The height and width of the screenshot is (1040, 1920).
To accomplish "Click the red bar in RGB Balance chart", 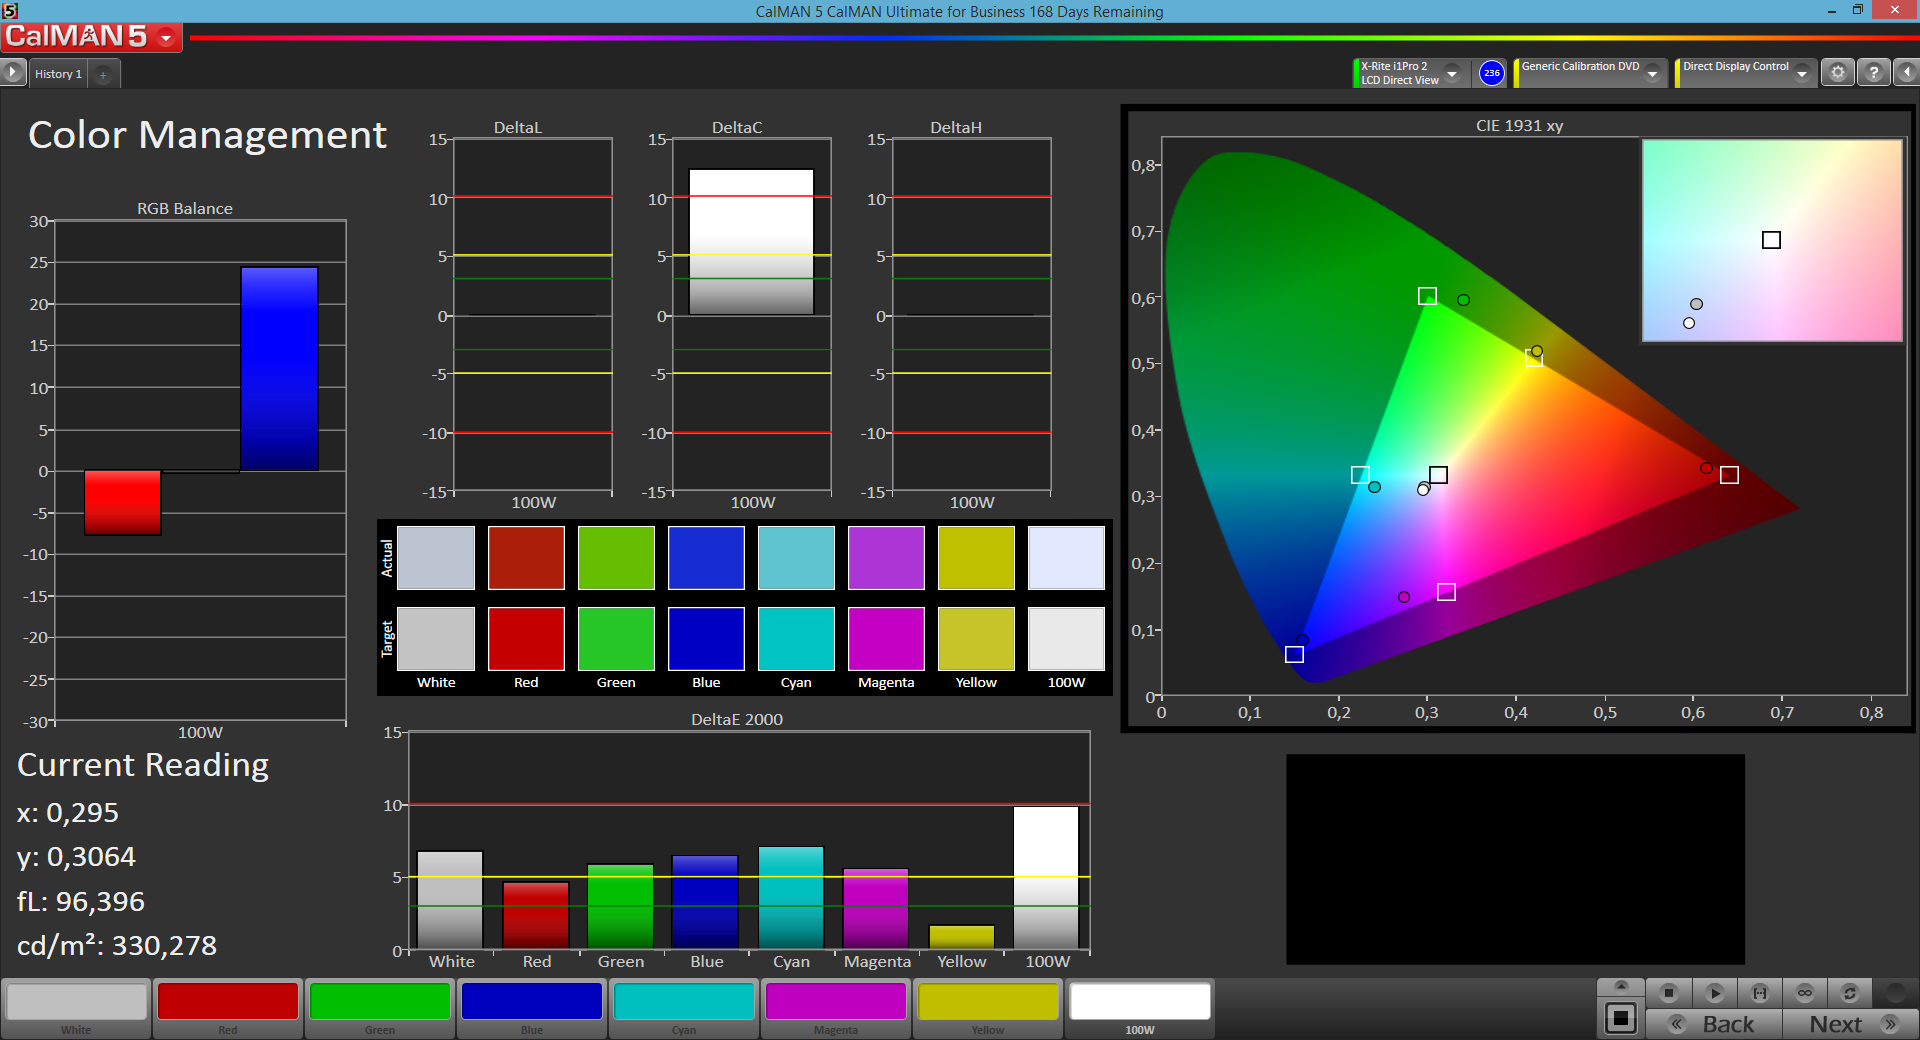I will point(122,503).
